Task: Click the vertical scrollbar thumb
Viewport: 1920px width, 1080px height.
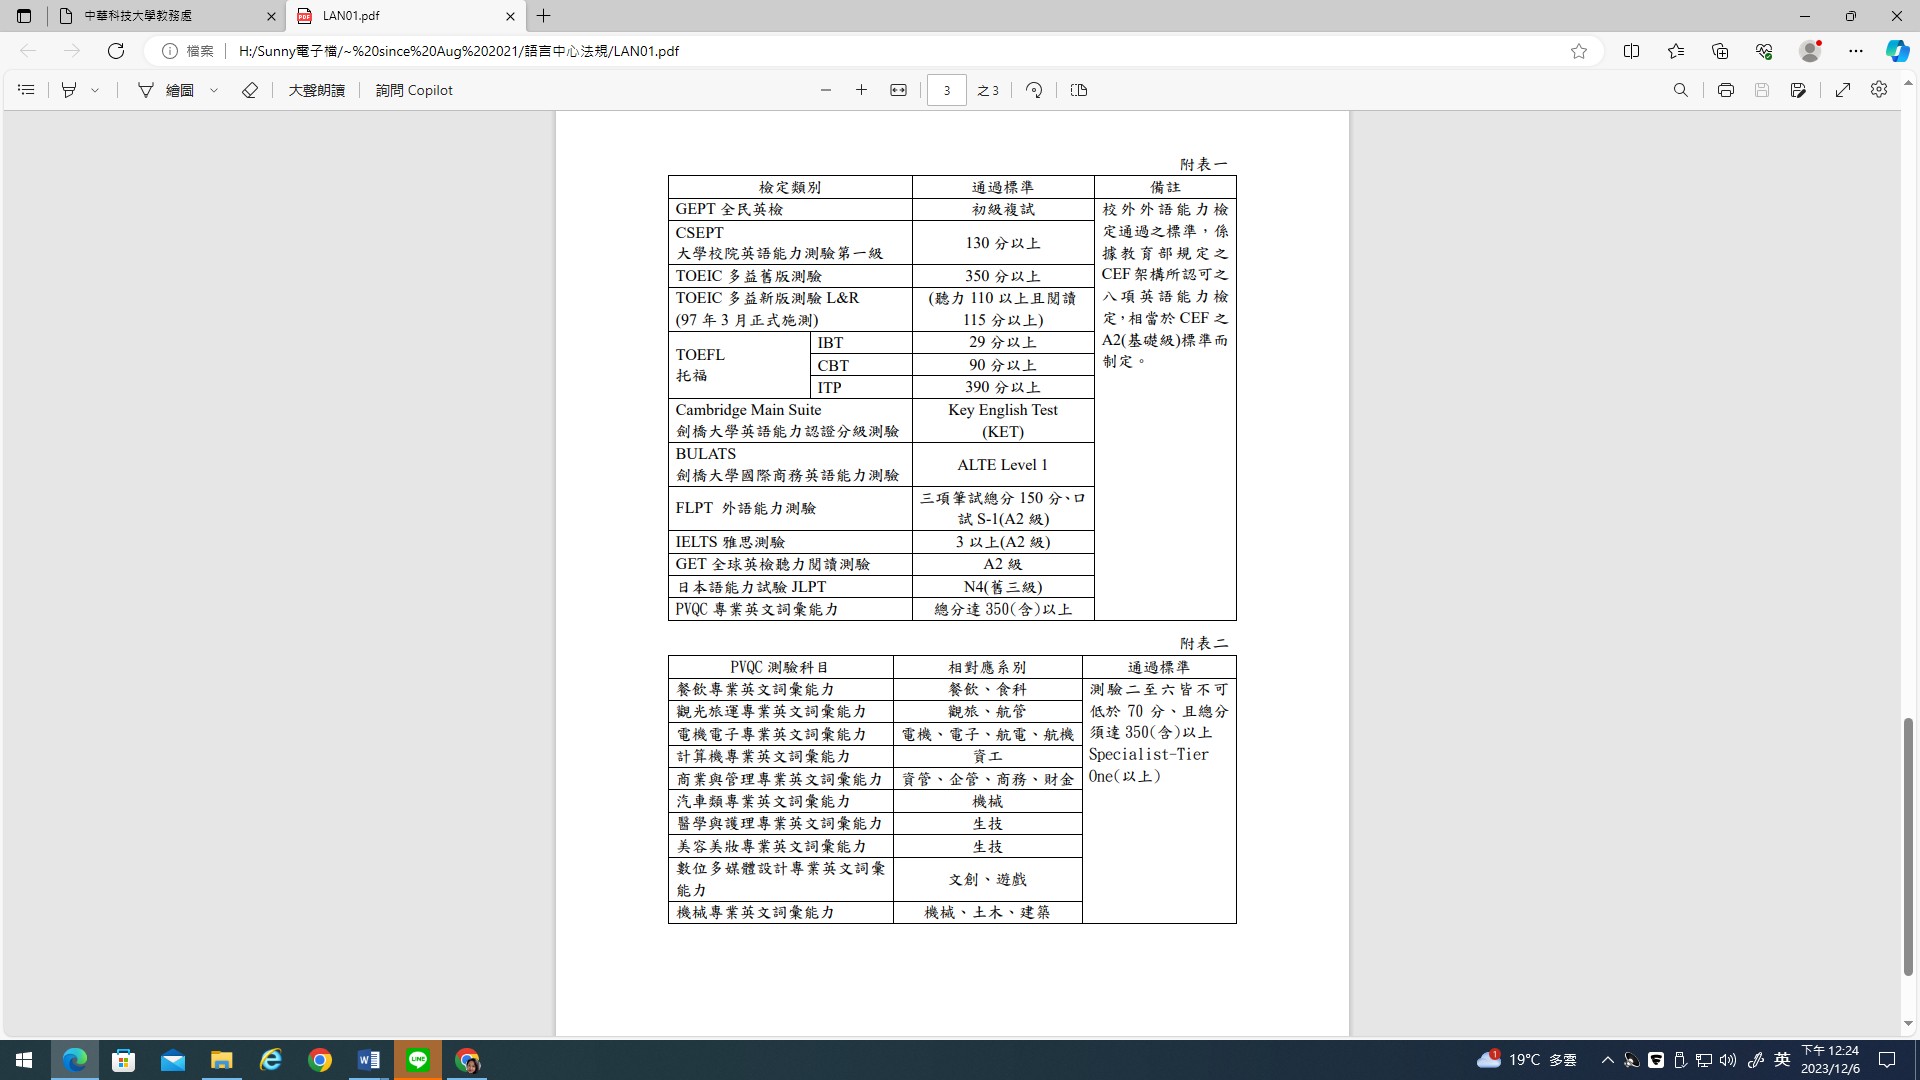Action: pyautogui.click(x=1908, y=846)
